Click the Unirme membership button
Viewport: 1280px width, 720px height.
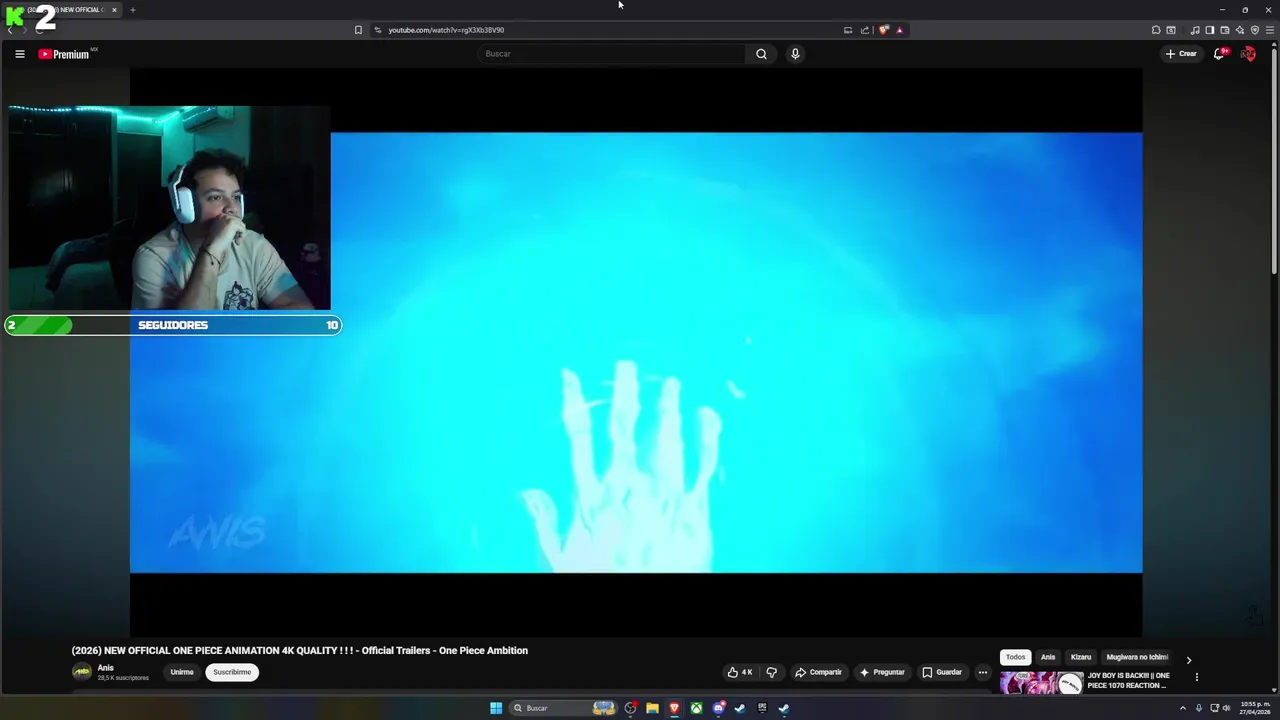point(182,672)
